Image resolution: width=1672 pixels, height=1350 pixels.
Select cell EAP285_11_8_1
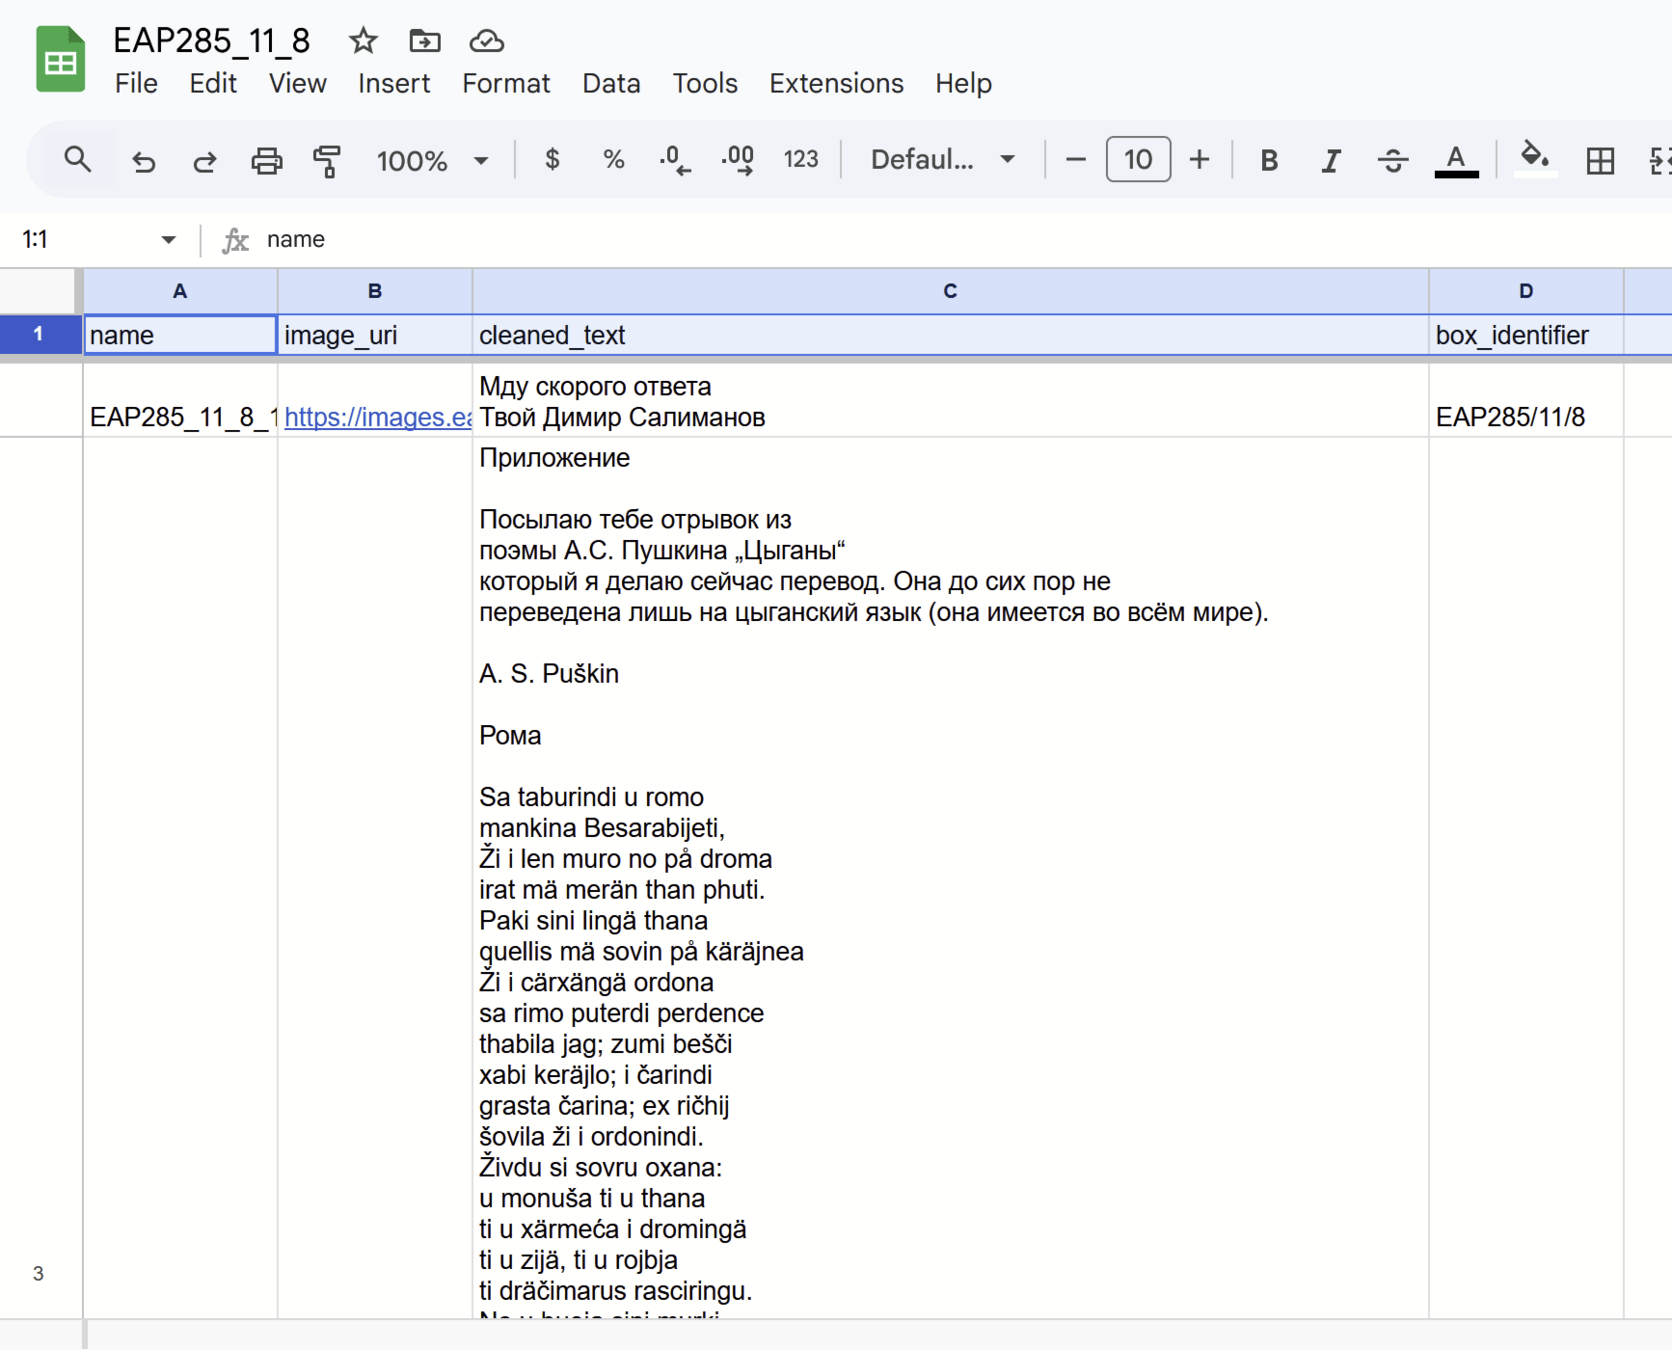tap(180, 400)
